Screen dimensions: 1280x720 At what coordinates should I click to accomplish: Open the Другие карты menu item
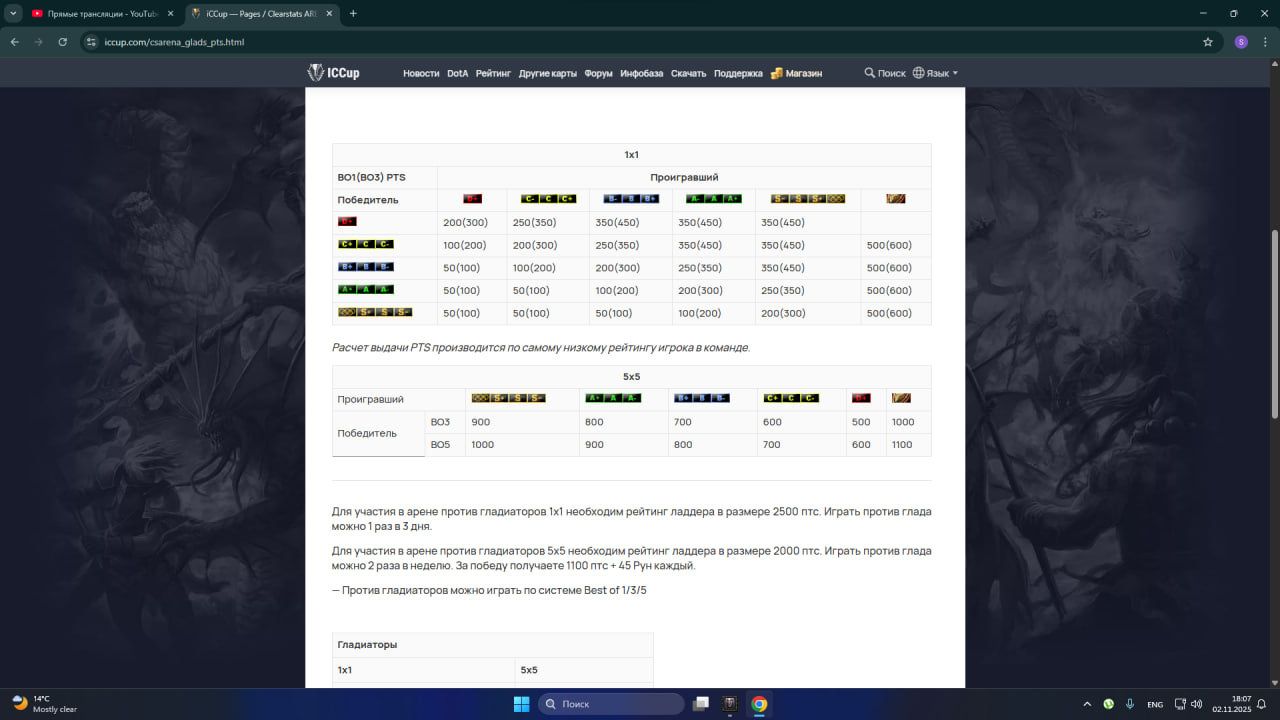548,73
